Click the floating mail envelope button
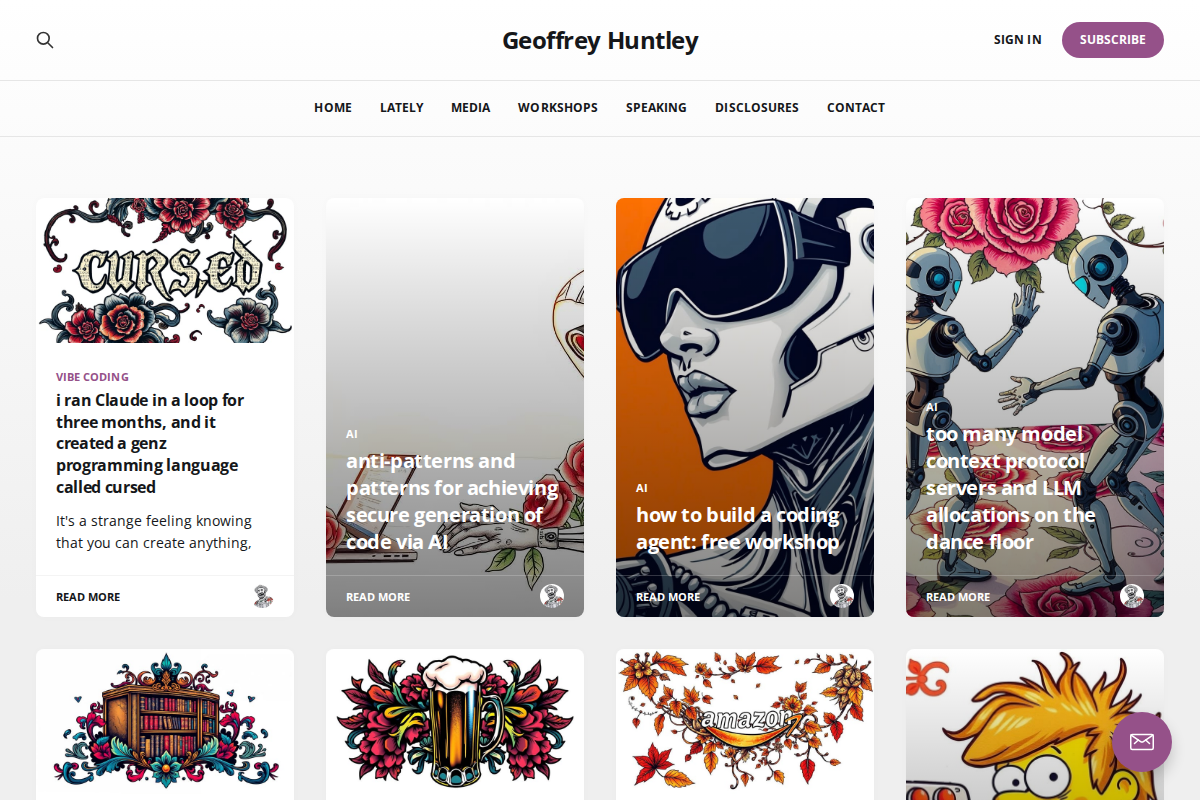1200x800 pixels. (x=1142, y=742)
